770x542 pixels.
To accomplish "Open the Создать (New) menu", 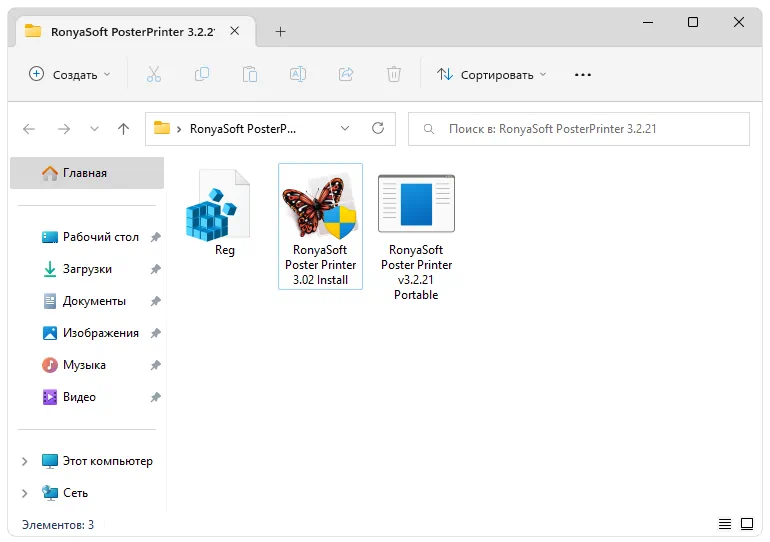I will (x=69, y=75).
